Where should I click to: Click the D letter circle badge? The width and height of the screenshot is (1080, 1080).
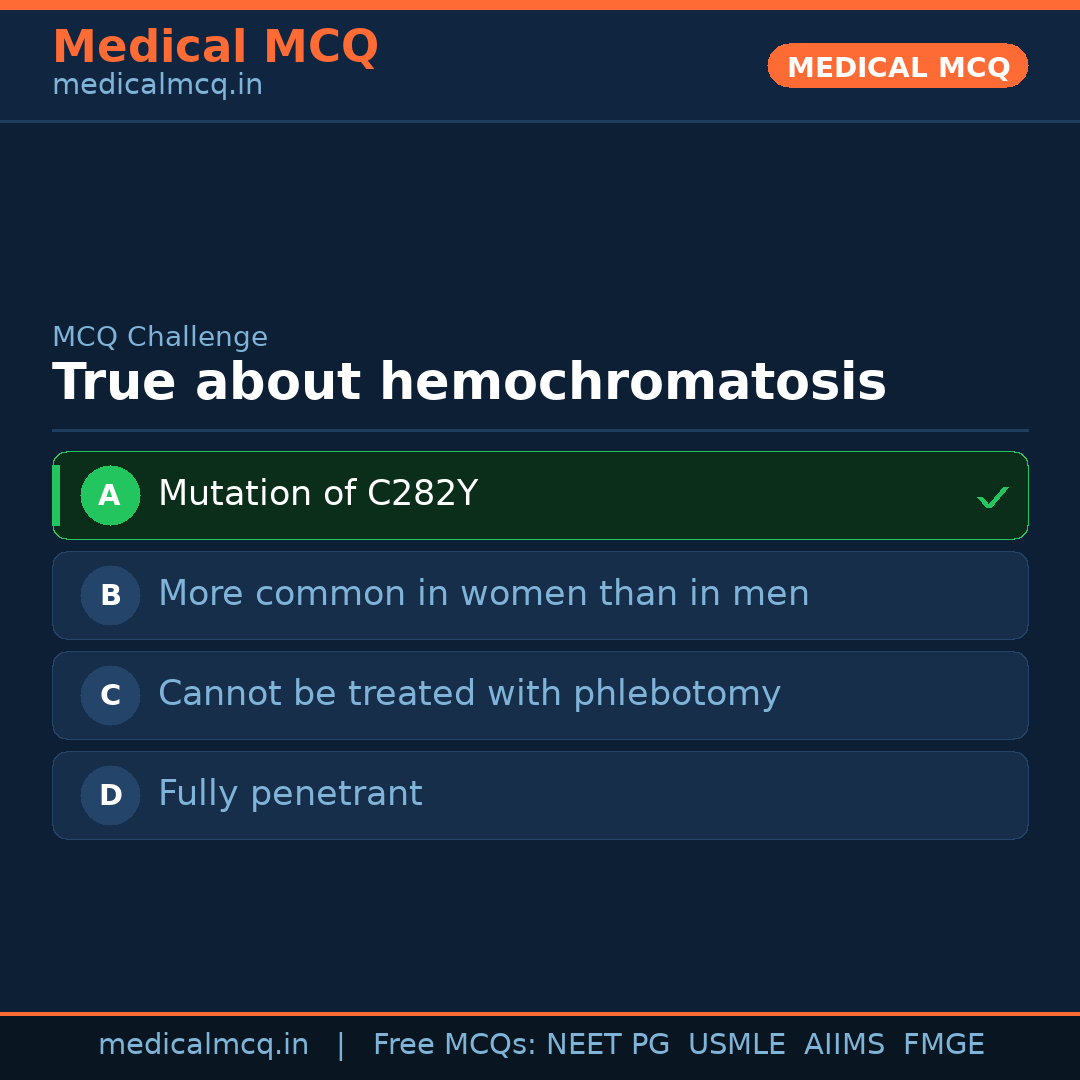click(x=110, y=795)
